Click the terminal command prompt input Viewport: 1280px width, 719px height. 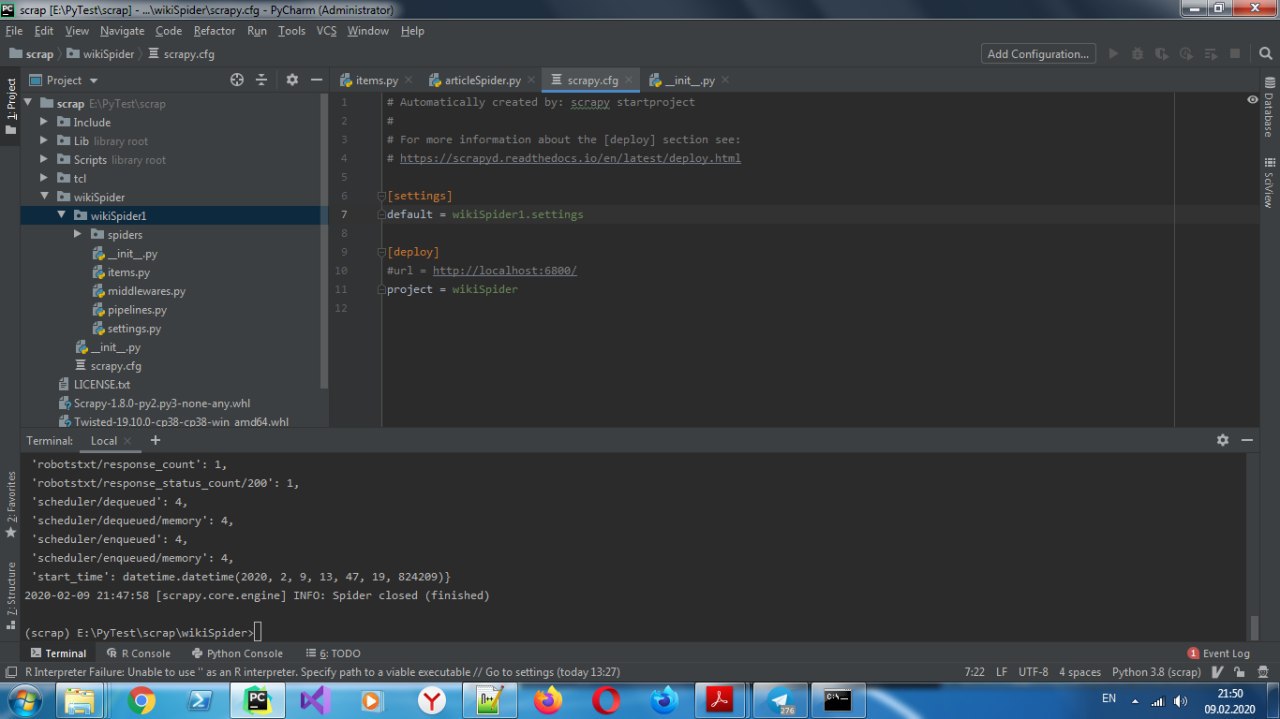click(258, 632)
